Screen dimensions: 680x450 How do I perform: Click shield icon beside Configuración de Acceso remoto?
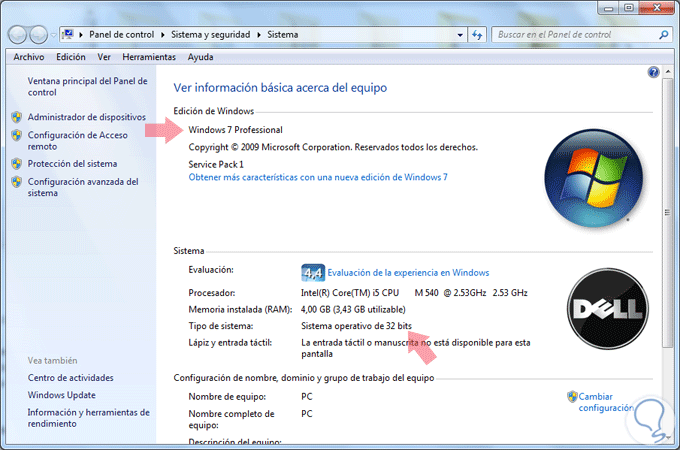16,135
